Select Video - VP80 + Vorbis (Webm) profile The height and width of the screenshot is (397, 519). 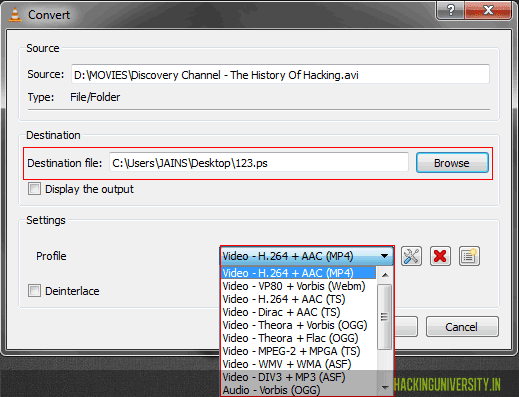pos(298,286)
